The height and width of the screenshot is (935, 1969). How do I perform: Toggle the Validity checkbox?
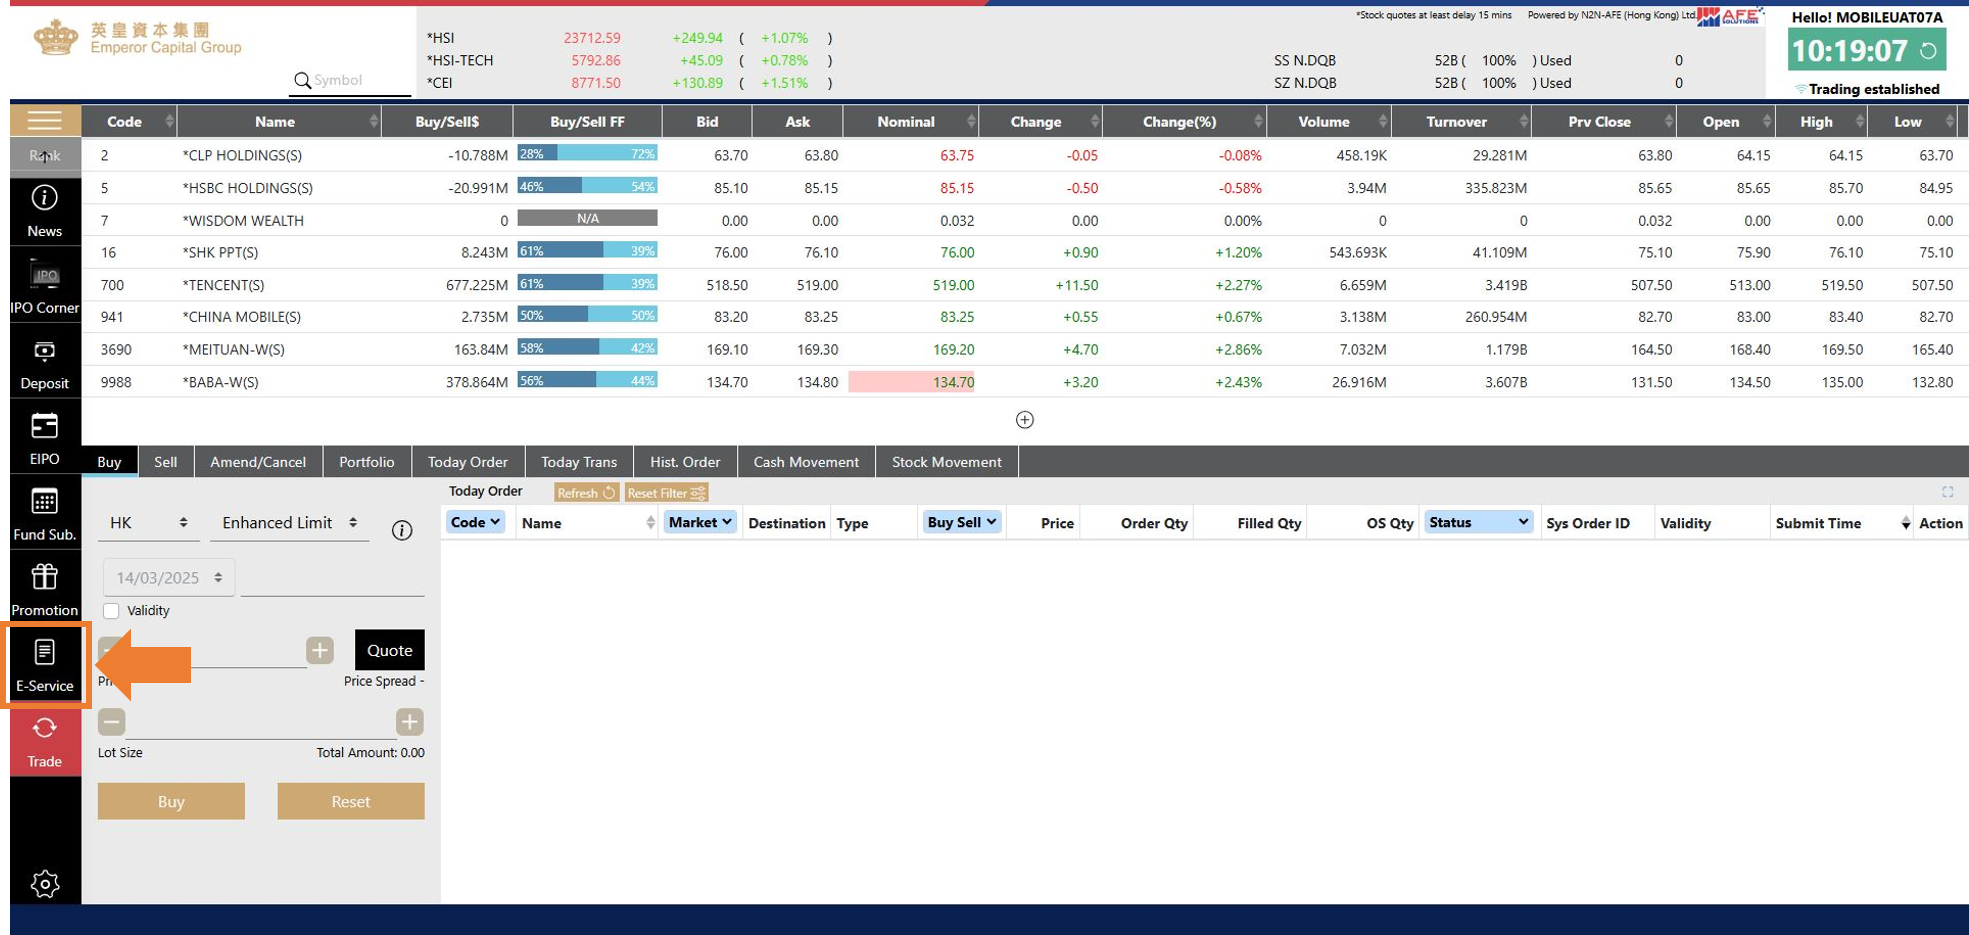tap(111, 611)
